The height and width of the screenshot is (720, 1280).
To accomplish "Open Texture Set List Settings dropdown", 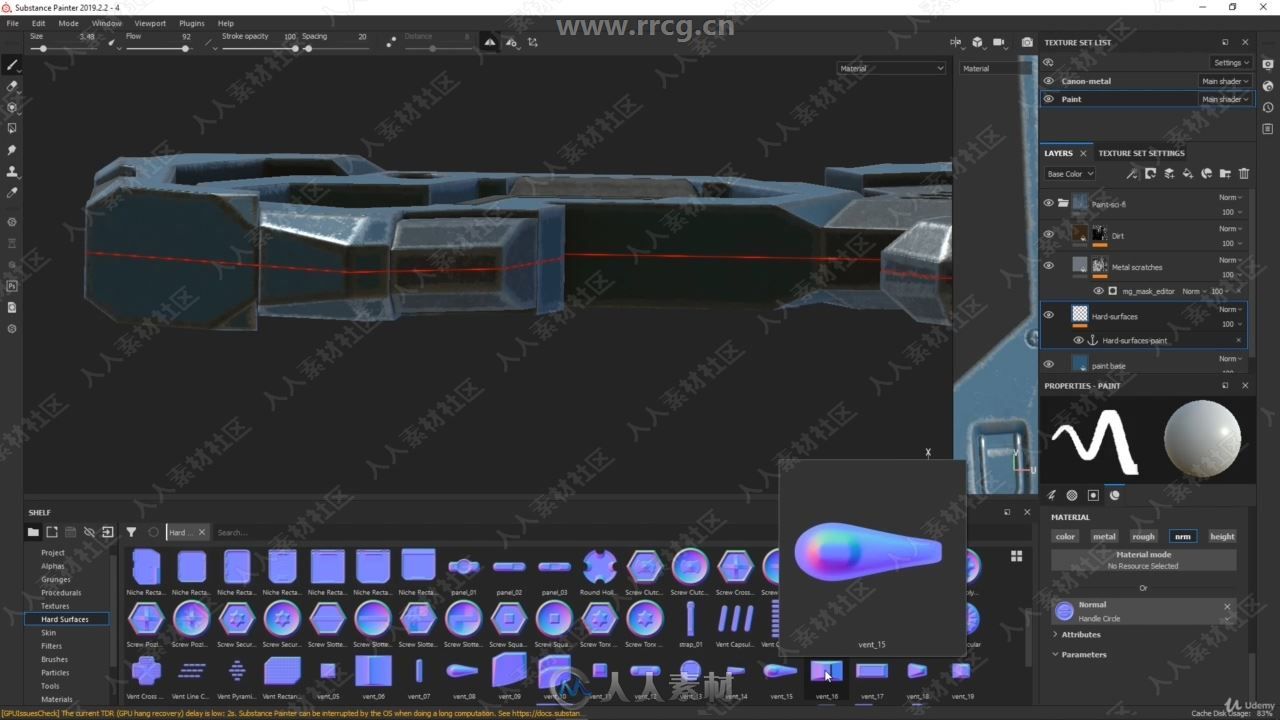I will (1231, 62).
